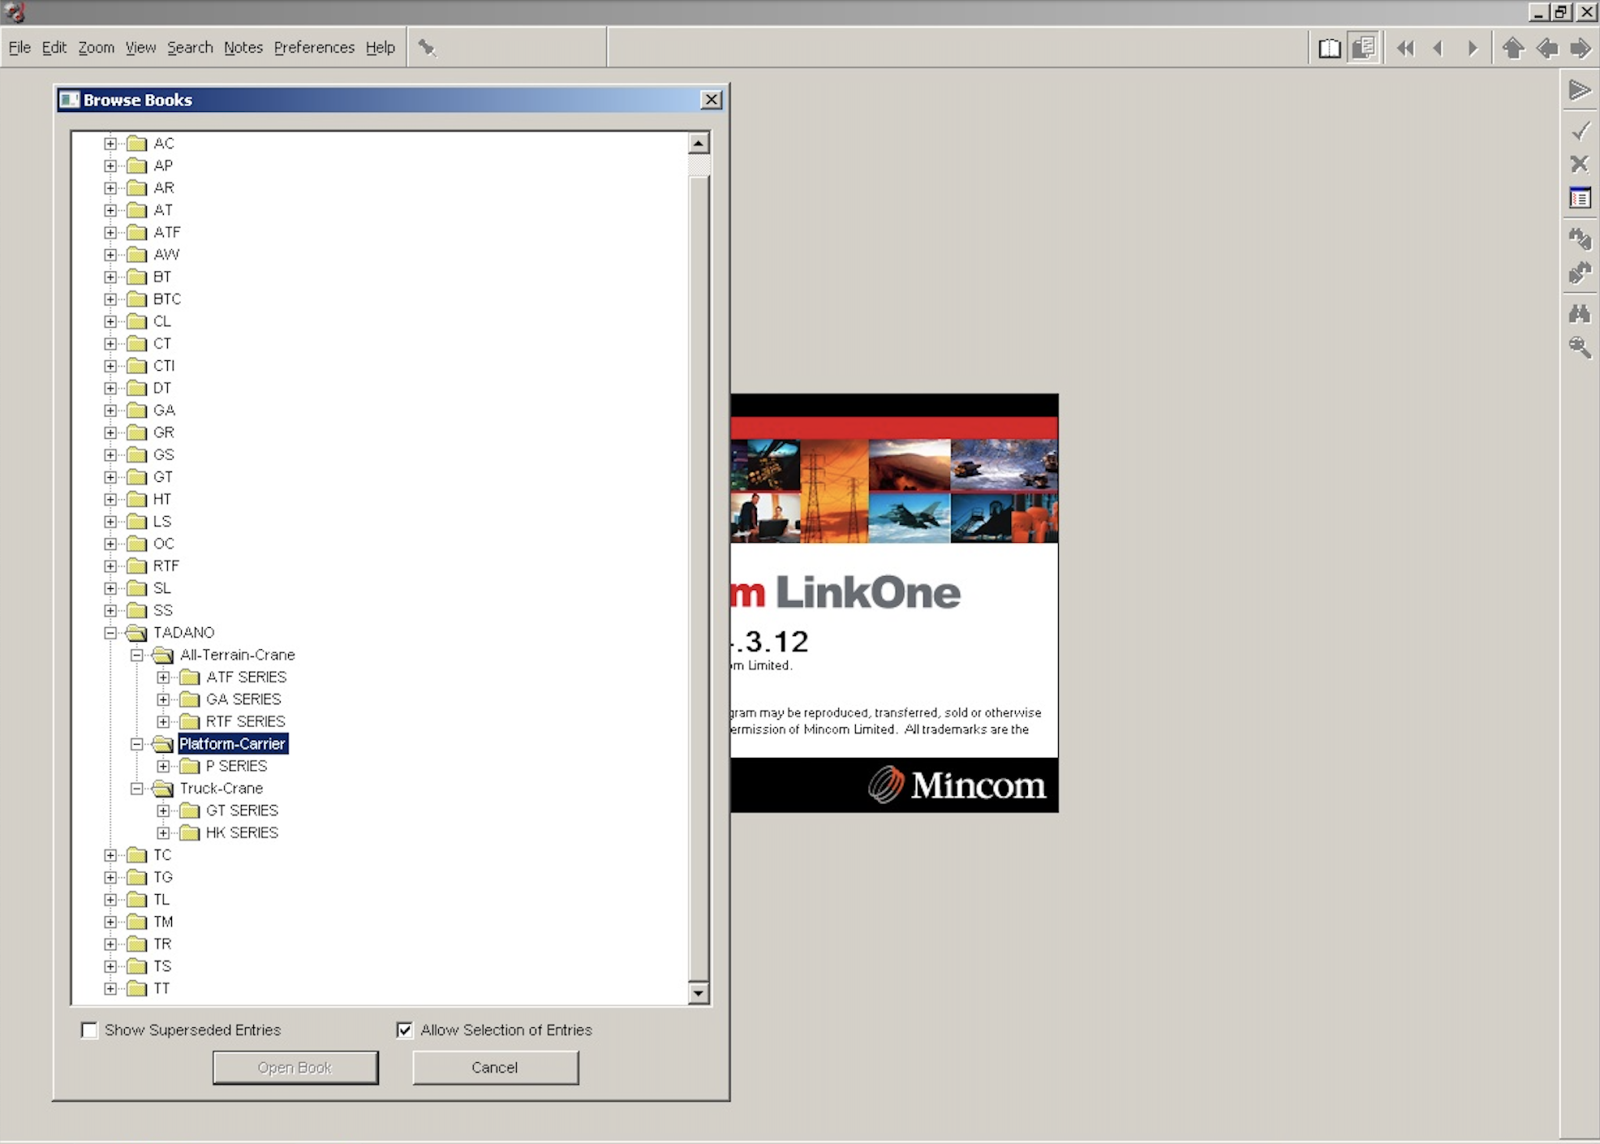Screen dimensions: 1600x1144
Task: Click the checkmark icon in right sidebar
Action: tap(1580, 131)
